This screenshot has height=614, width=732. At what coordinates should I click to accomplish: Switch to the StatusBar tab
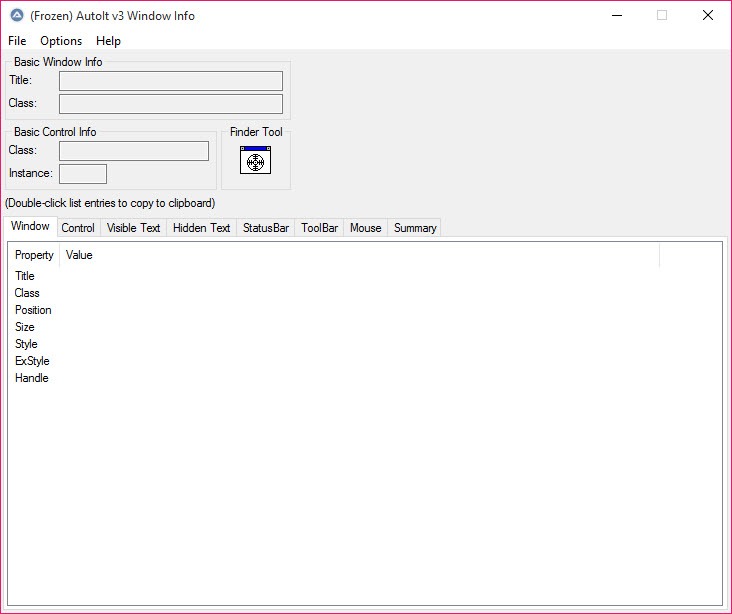[266, 228]
